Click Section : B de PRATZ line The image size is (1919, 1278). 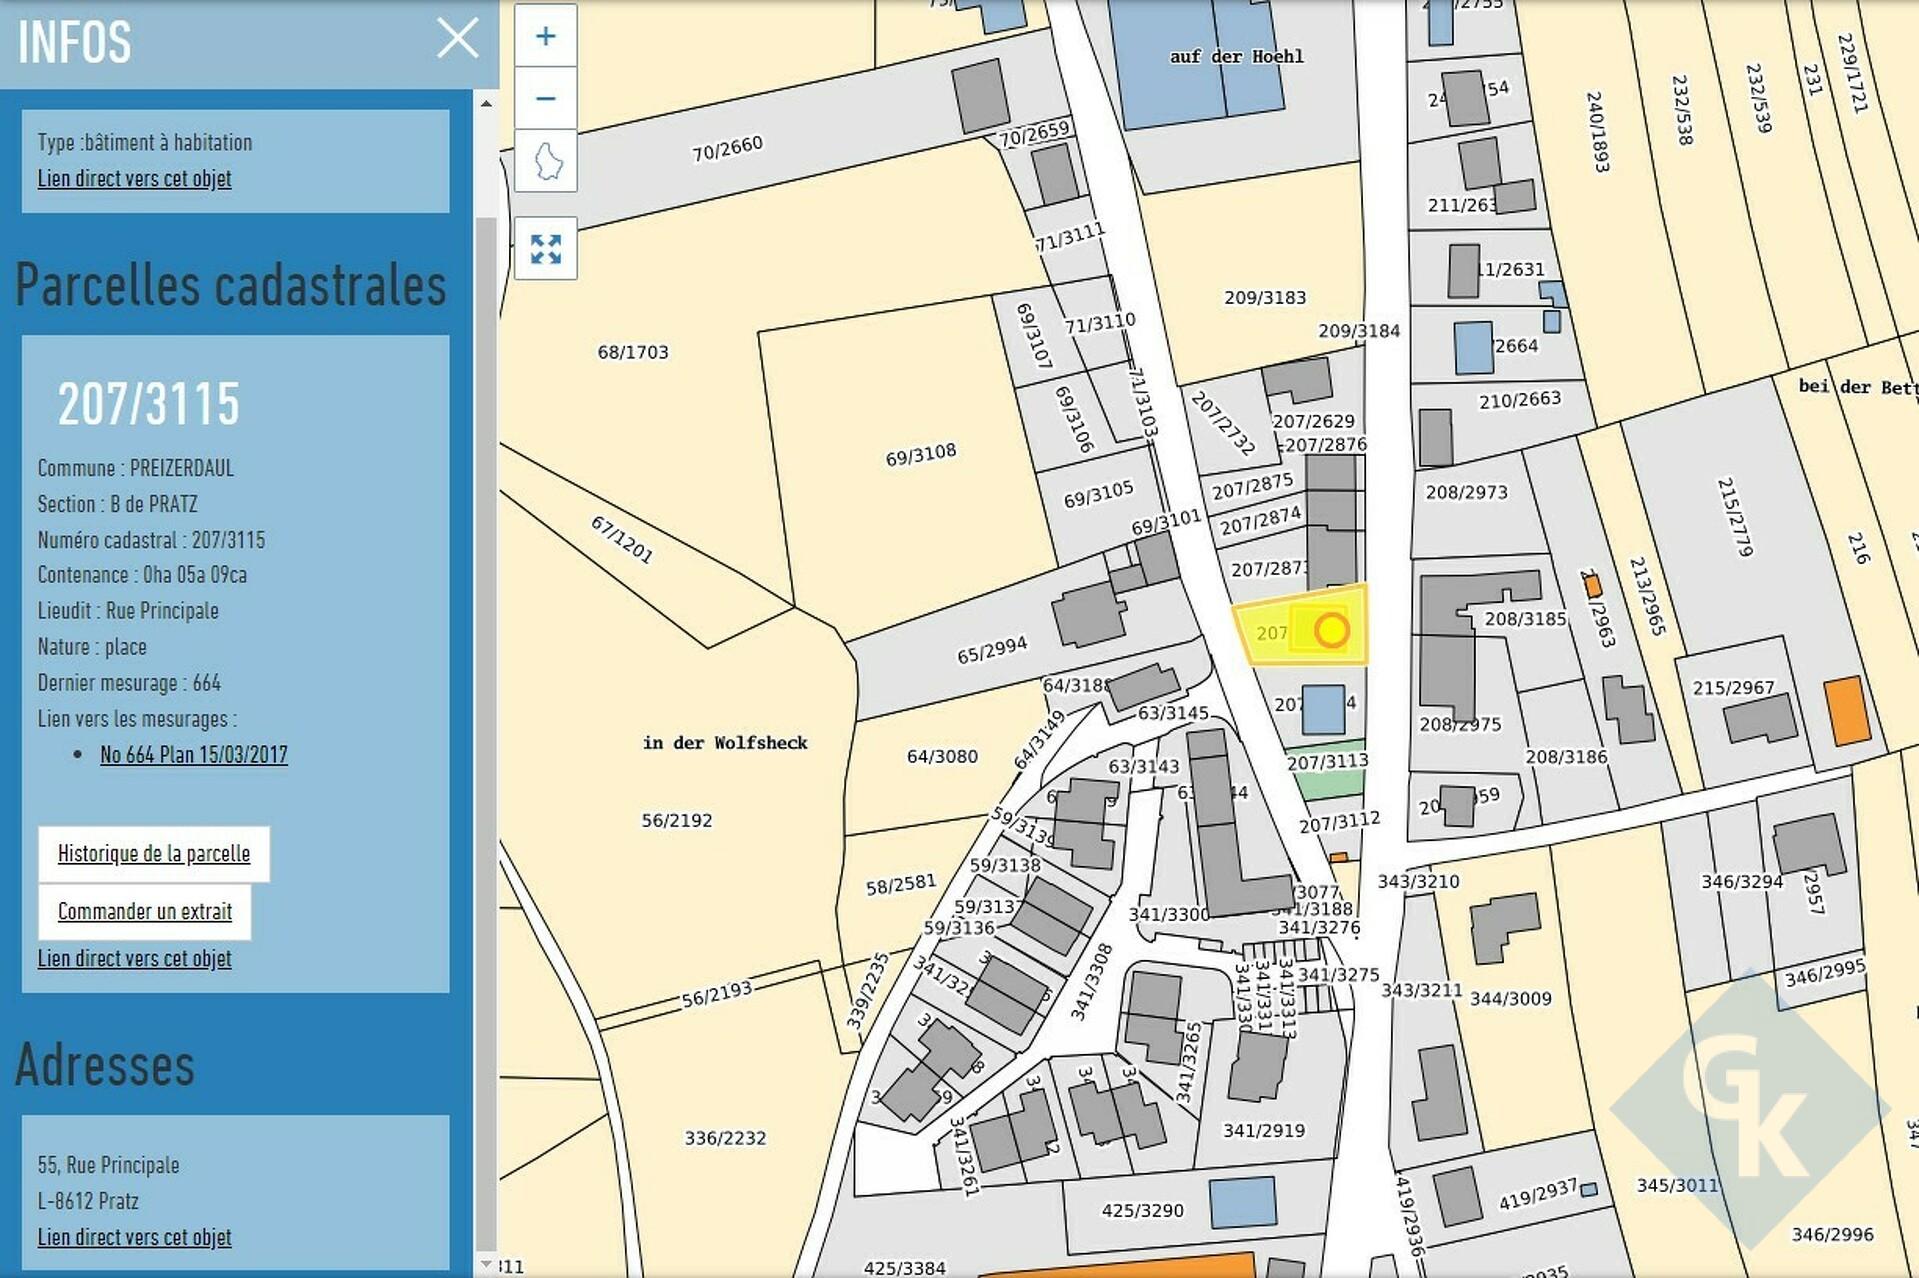(x=117, y=504)
